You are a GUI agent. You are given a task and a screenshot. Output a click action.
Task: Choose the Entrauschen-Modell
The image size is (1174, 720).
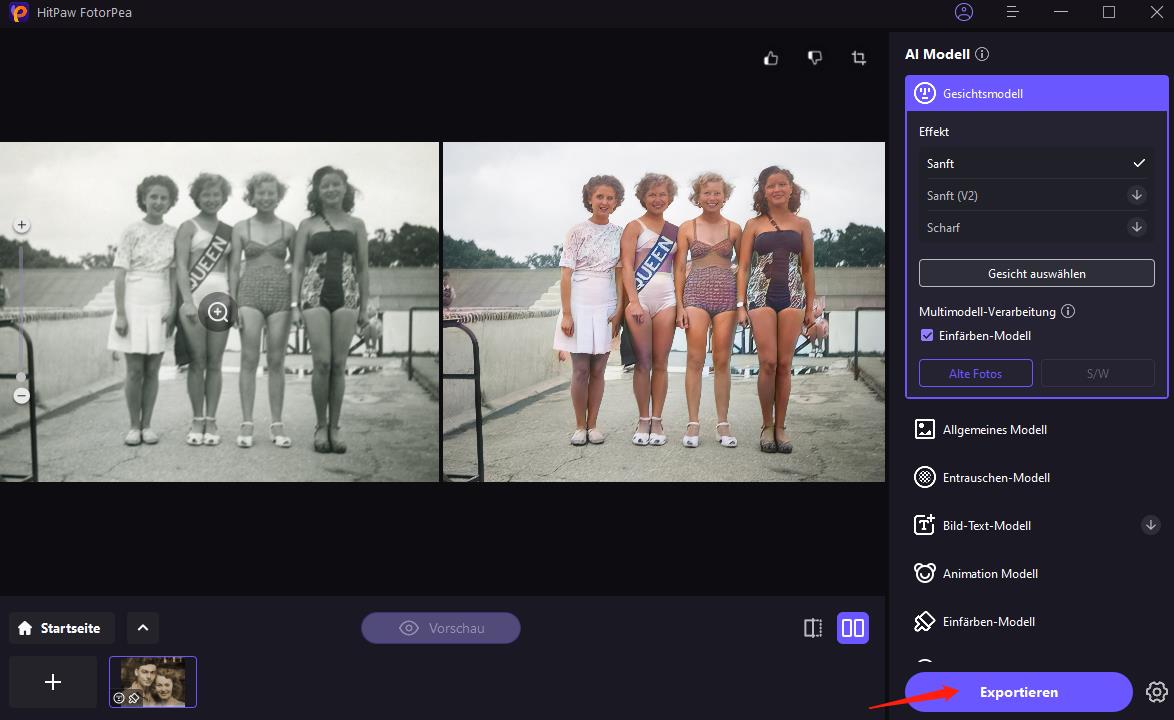(994, 477)
